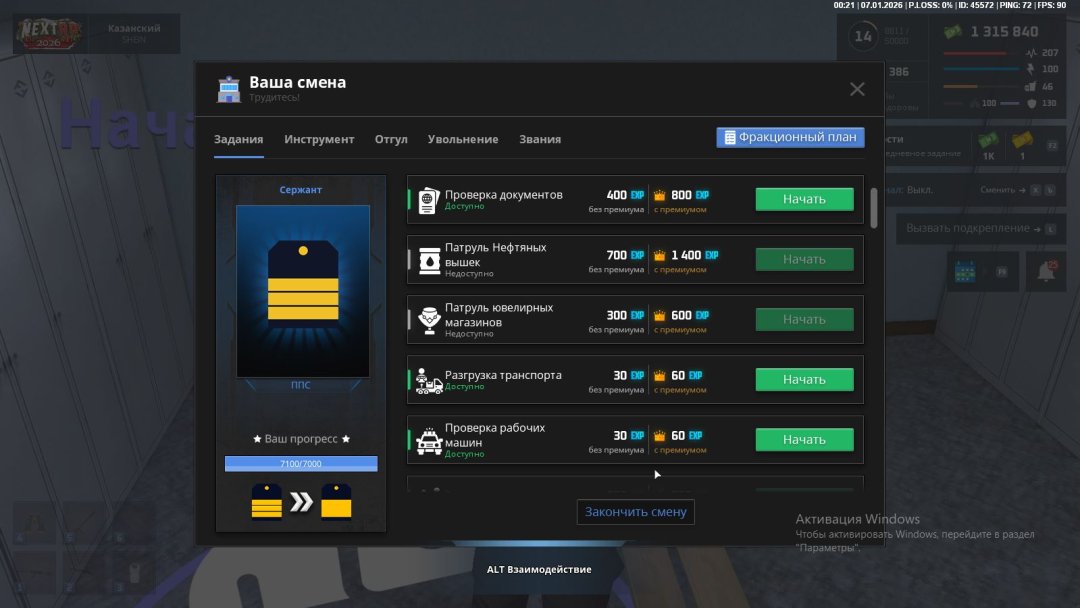Go to the Увольнение tab

tap(463, 139)
